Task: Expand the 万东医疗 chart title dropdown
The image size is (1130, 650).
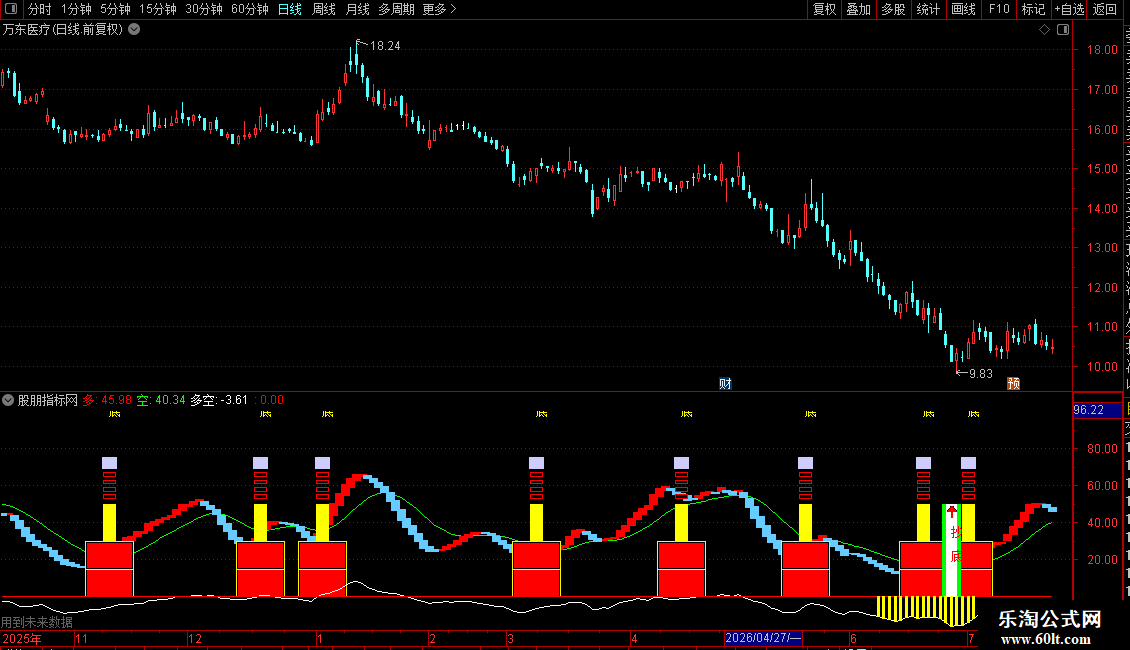Action: click(x=134, y=30)
